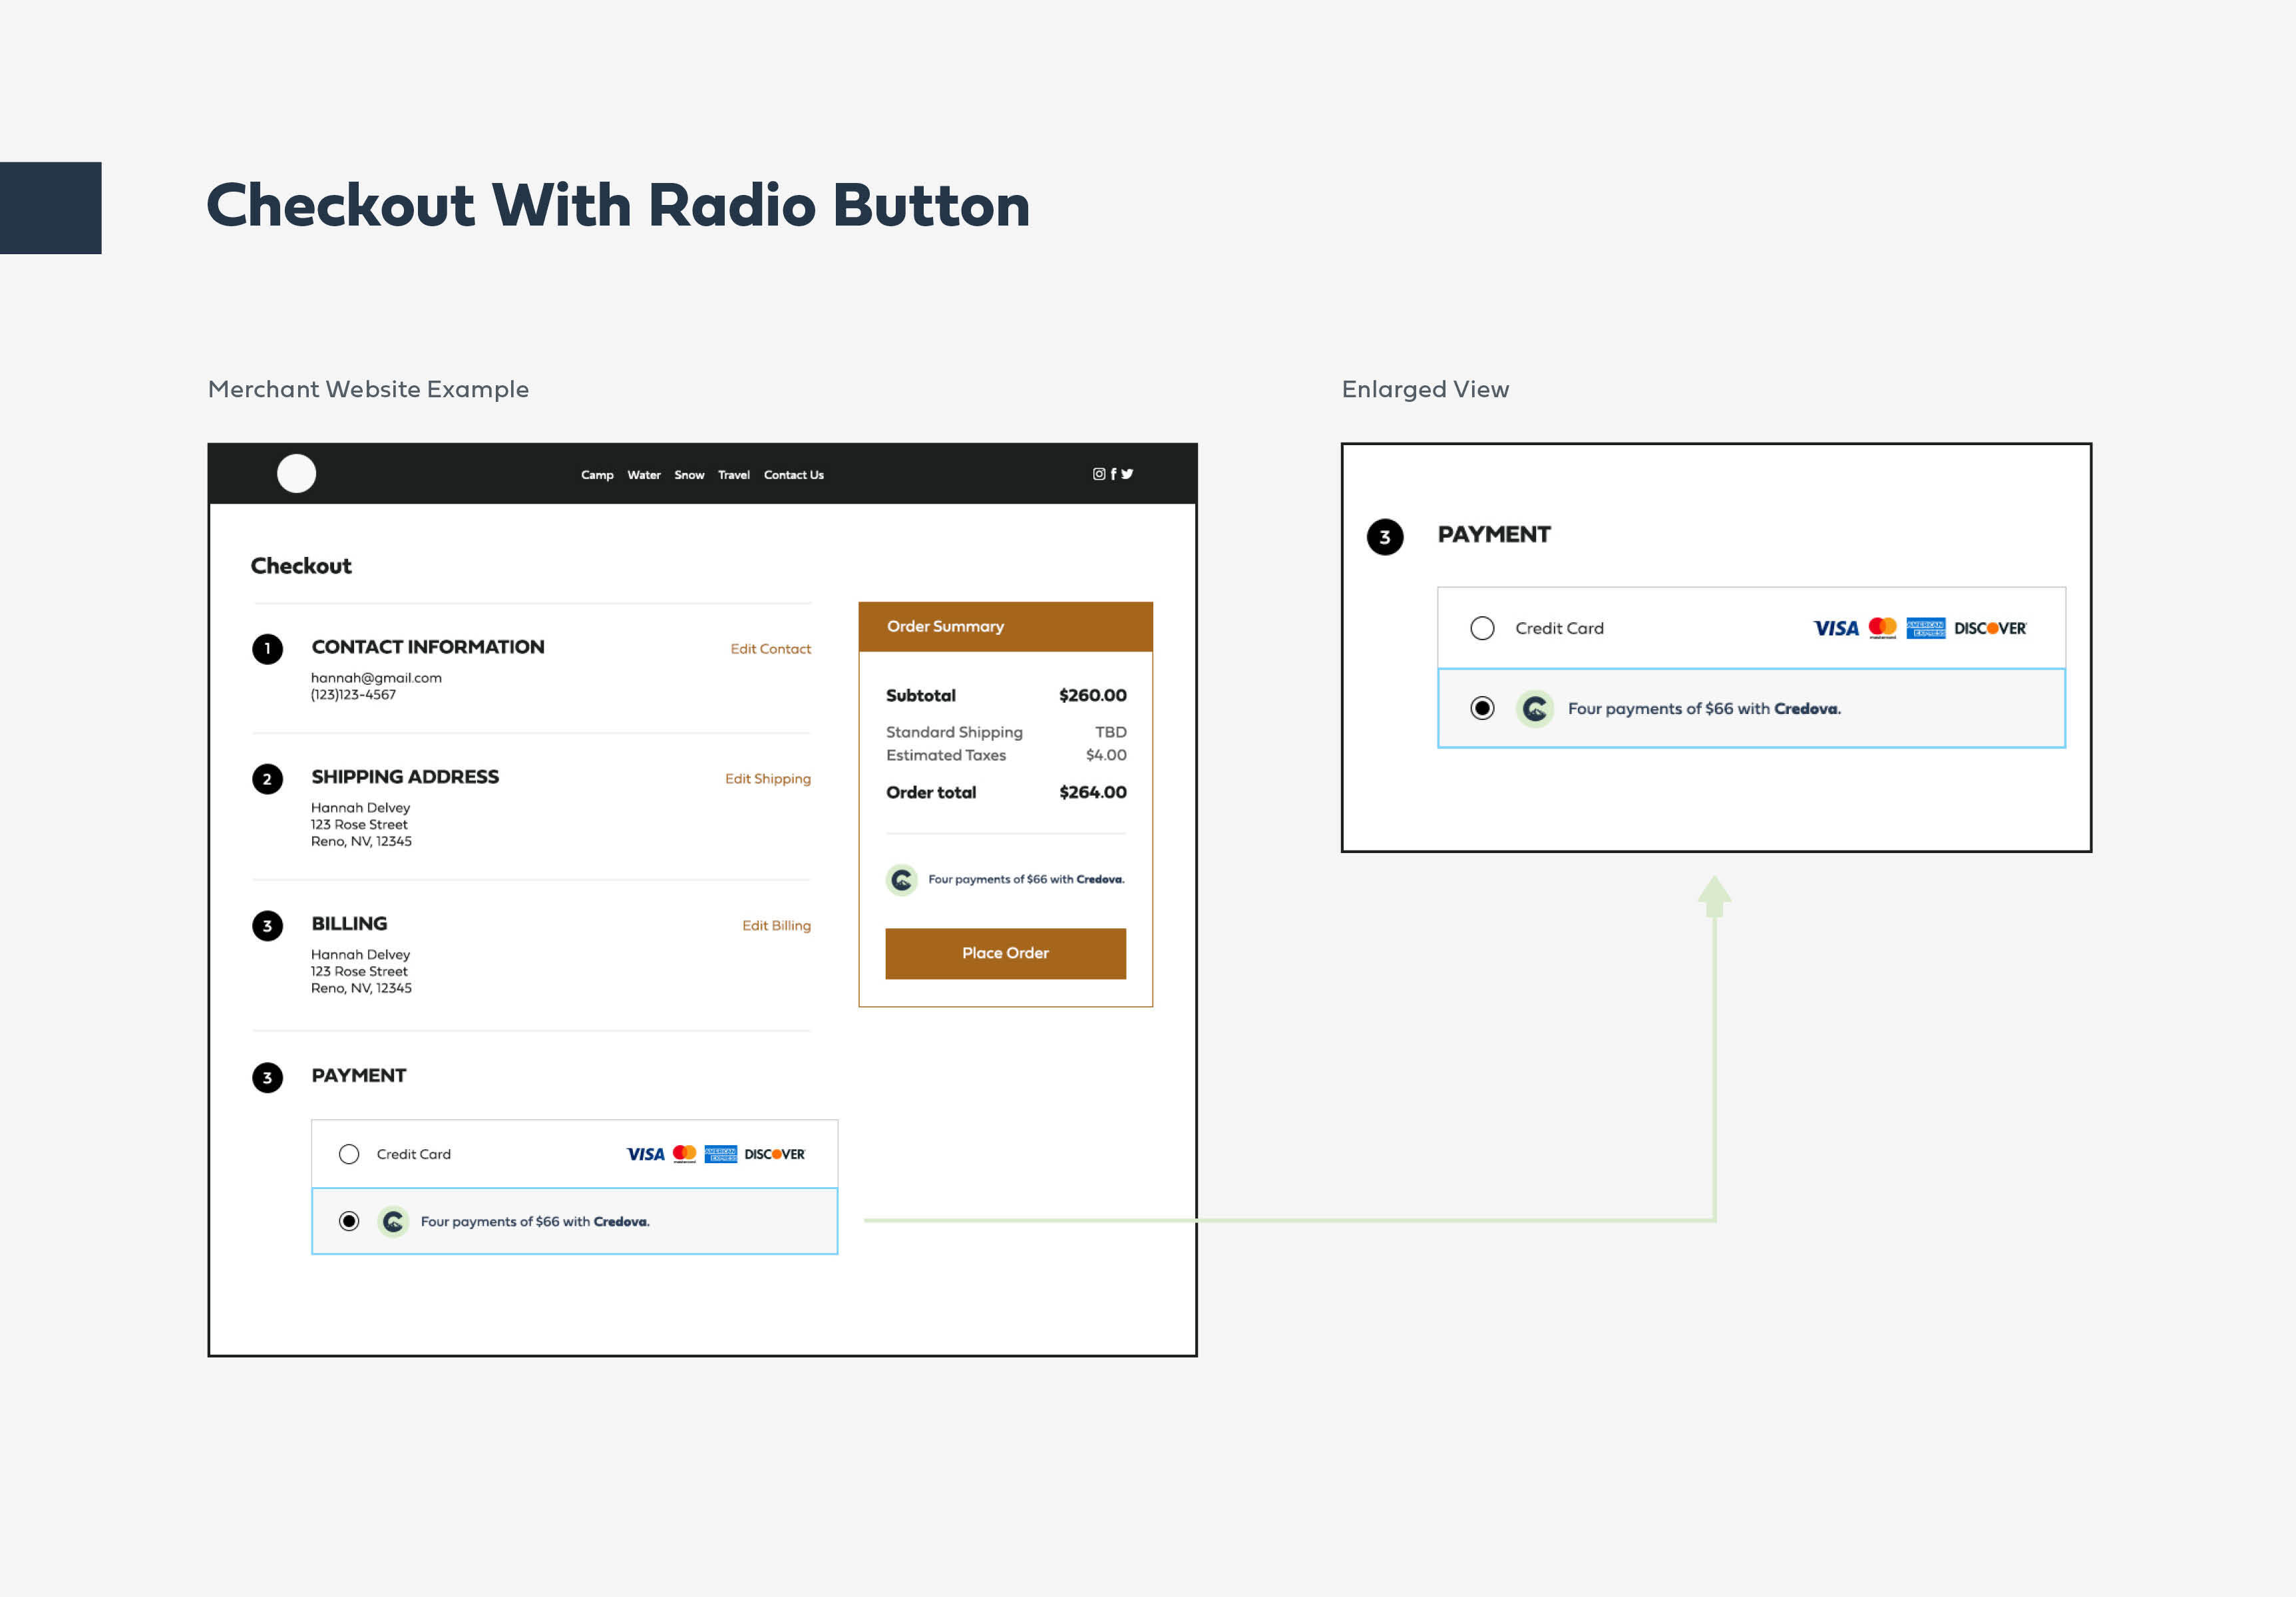This screenshot has height=1597, width=2296.
Task: Click American Express logo in merchant checkout
Action: point(720,1154)
